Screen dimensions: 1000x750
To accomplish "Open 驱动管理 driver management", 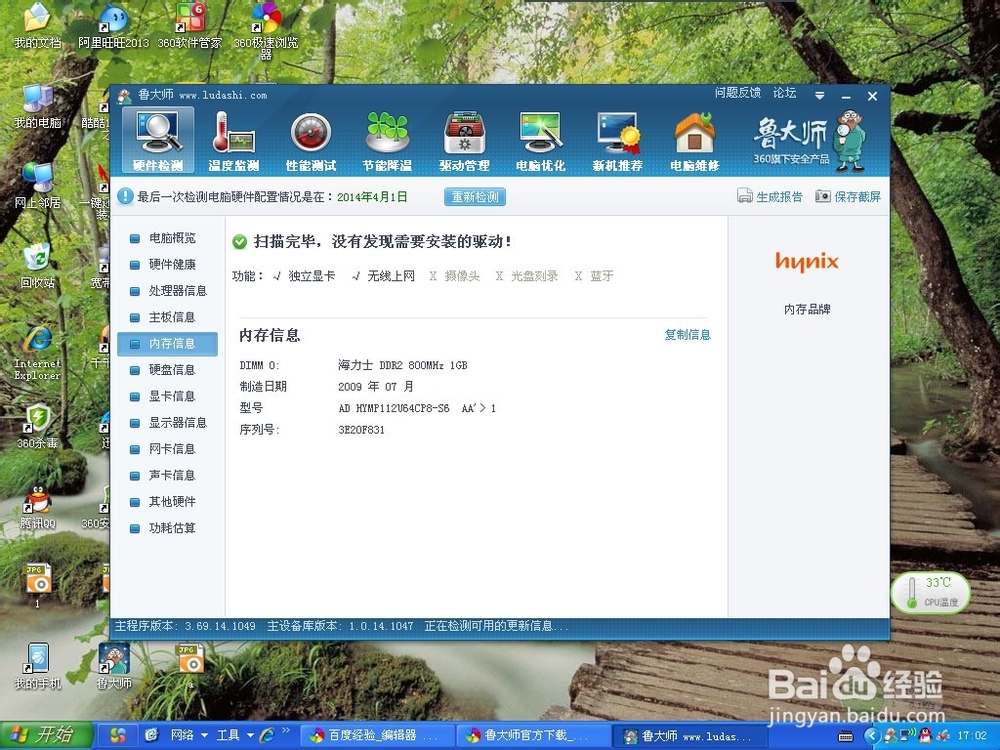I will (x=464, y=142).
